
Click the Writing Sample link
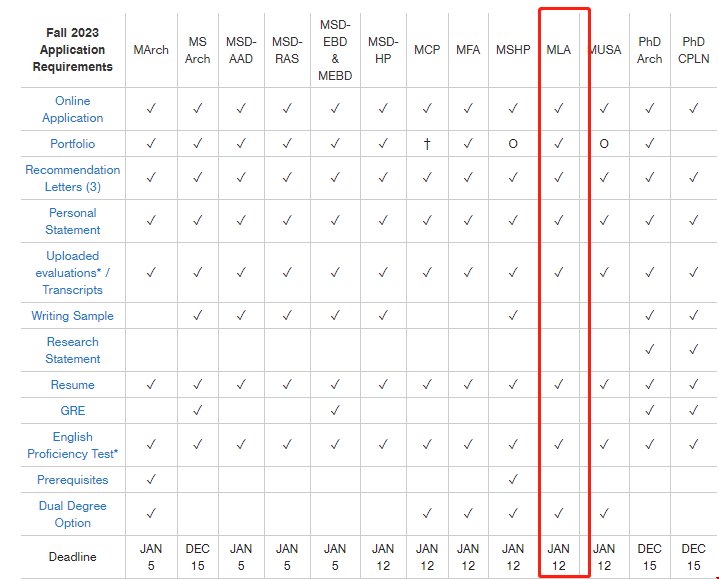pos(72,316)
